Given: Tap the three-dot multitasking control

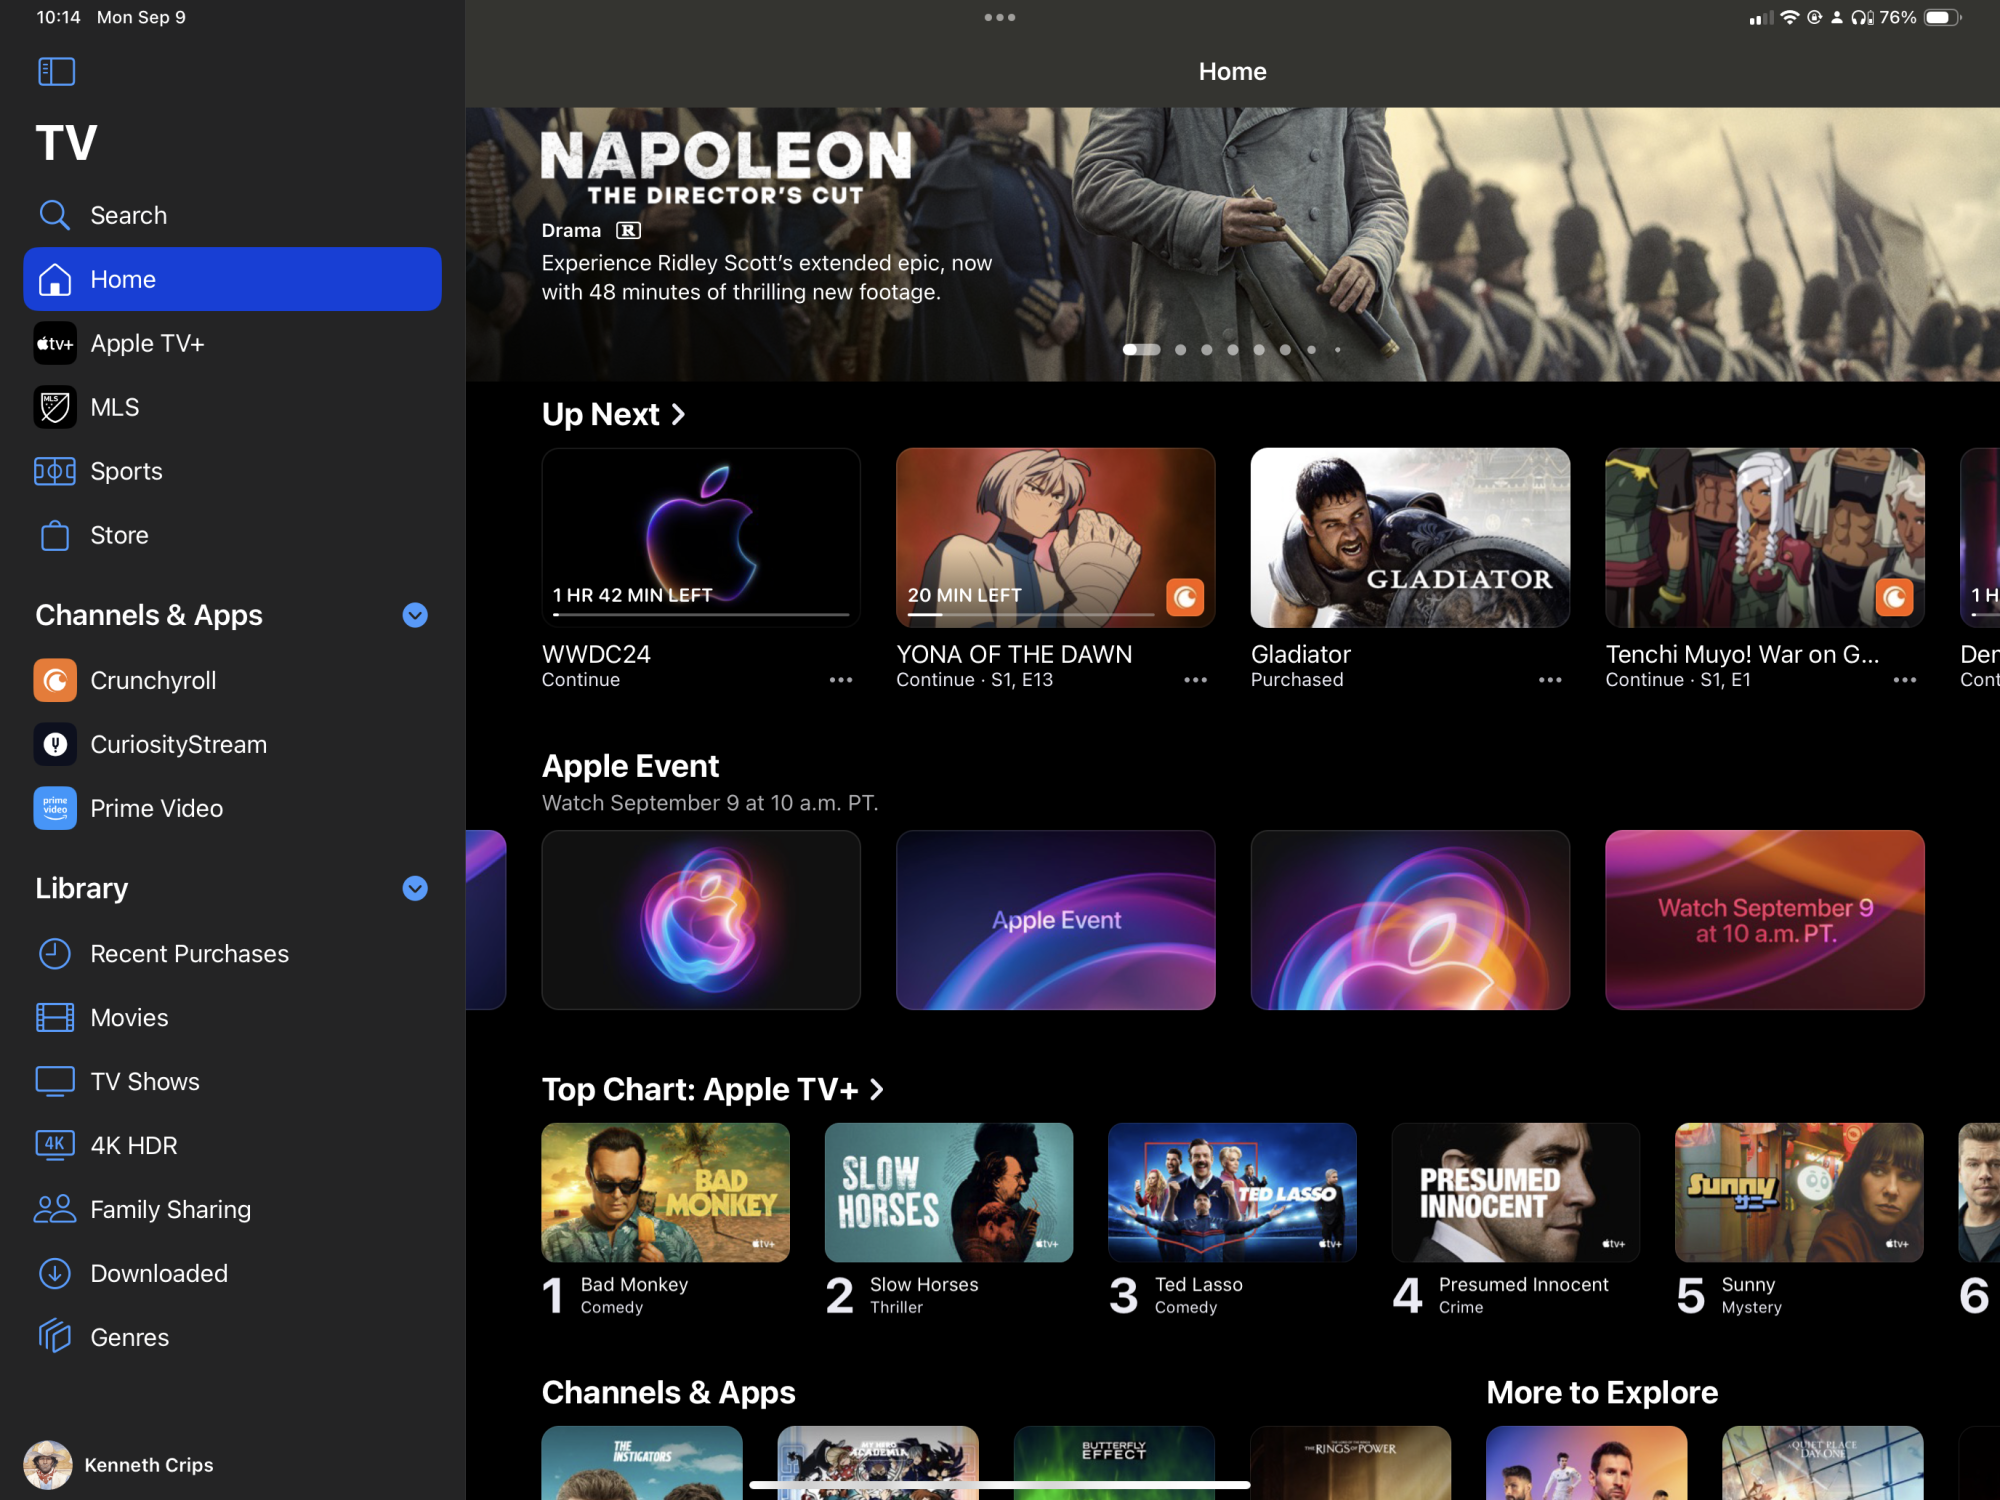Looking at the screenshot, I should coord(1000,17).
